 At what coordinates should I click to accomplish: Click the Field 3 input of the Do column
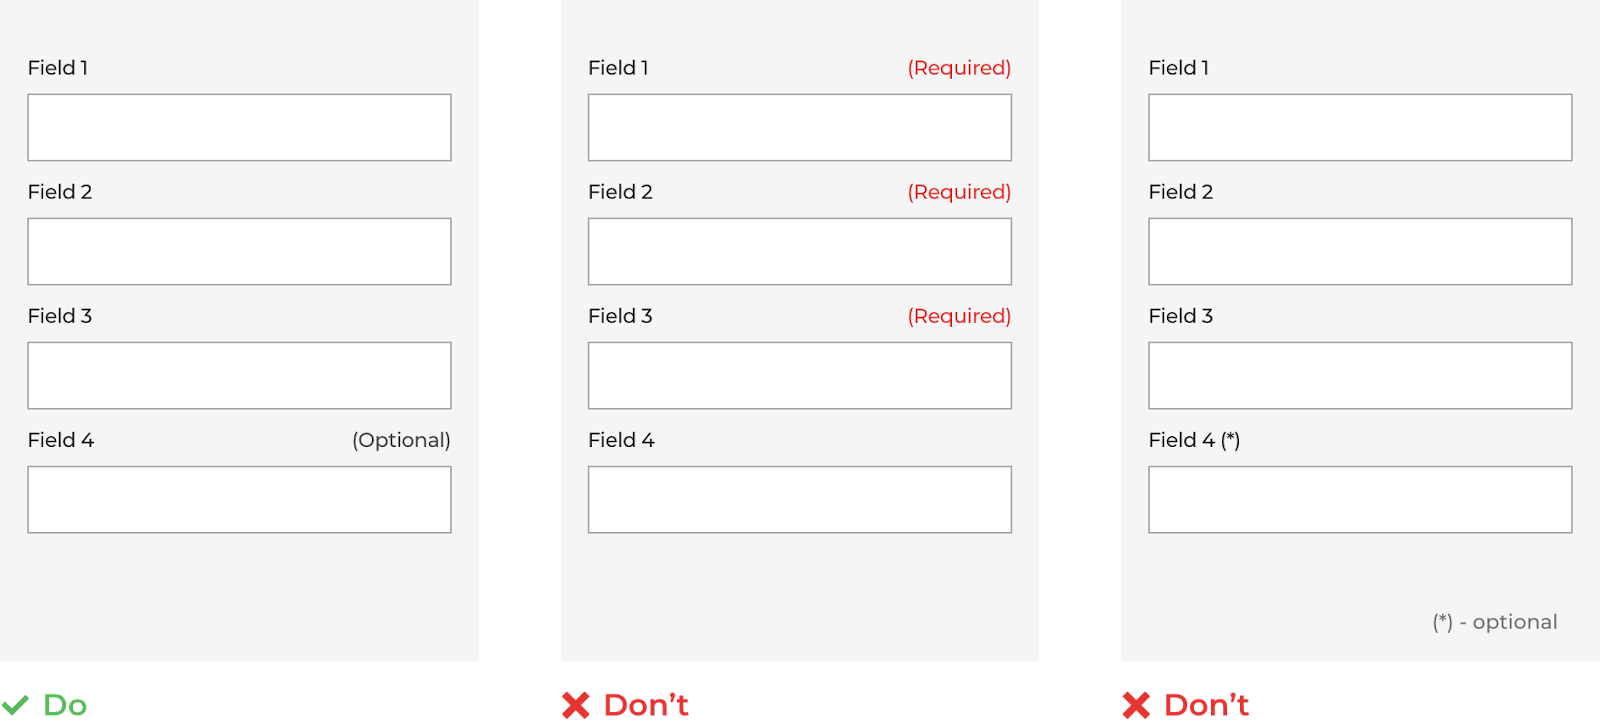239,375
